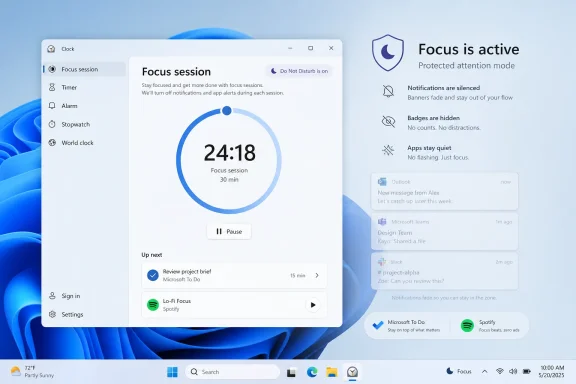Click the 24:18 timer countdown
Screen dimensions: 576x384
click(230, 152)
